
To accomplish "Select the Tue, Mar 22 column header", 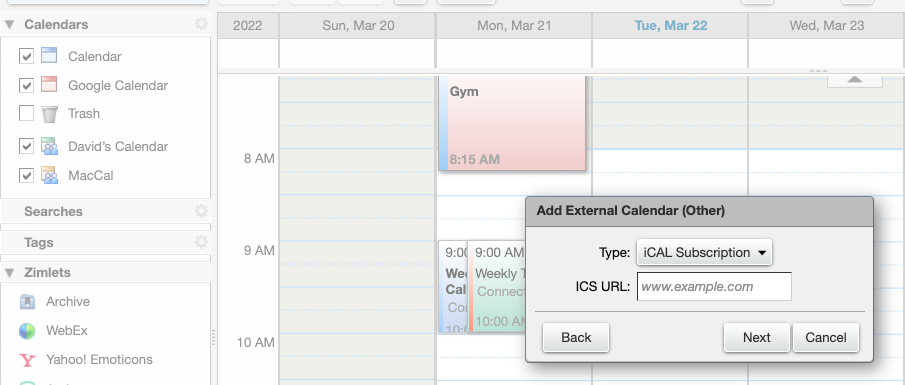I will click(671, 25).
